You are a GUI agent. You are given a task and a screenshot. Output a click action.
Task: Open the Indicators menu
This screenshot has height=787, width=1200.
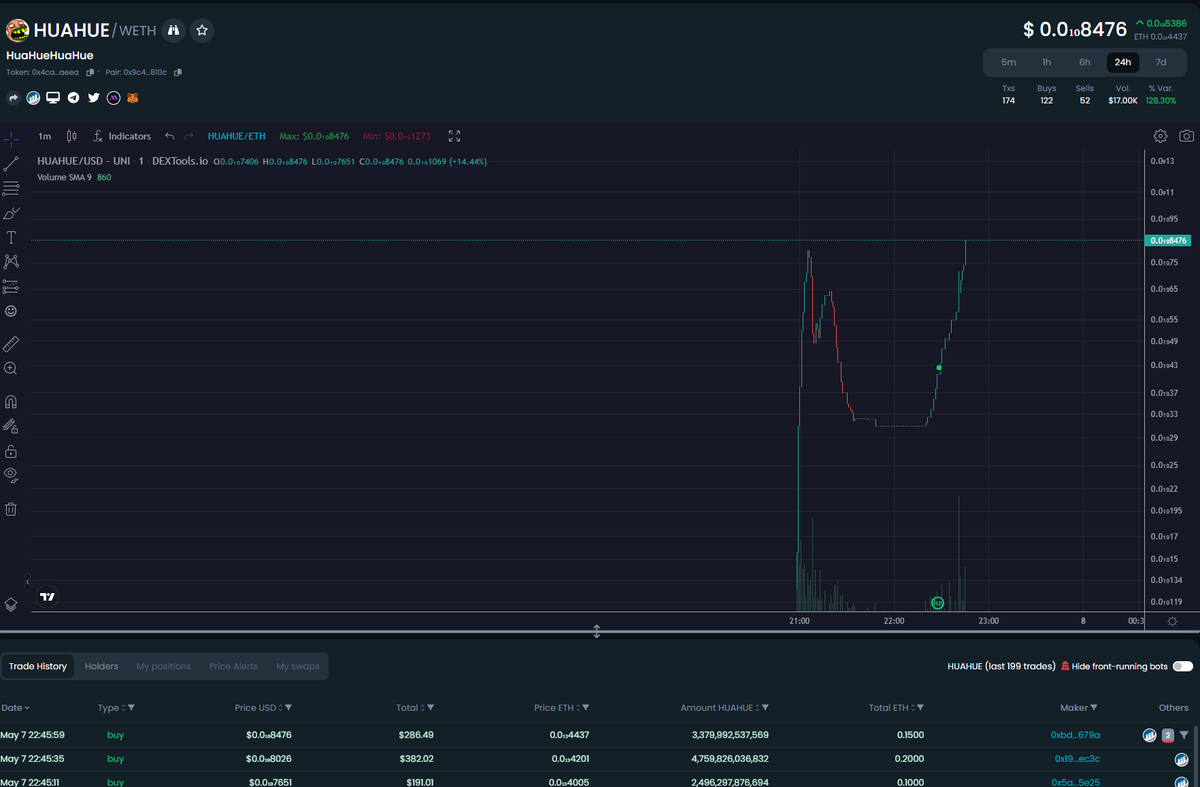point(122,136)
